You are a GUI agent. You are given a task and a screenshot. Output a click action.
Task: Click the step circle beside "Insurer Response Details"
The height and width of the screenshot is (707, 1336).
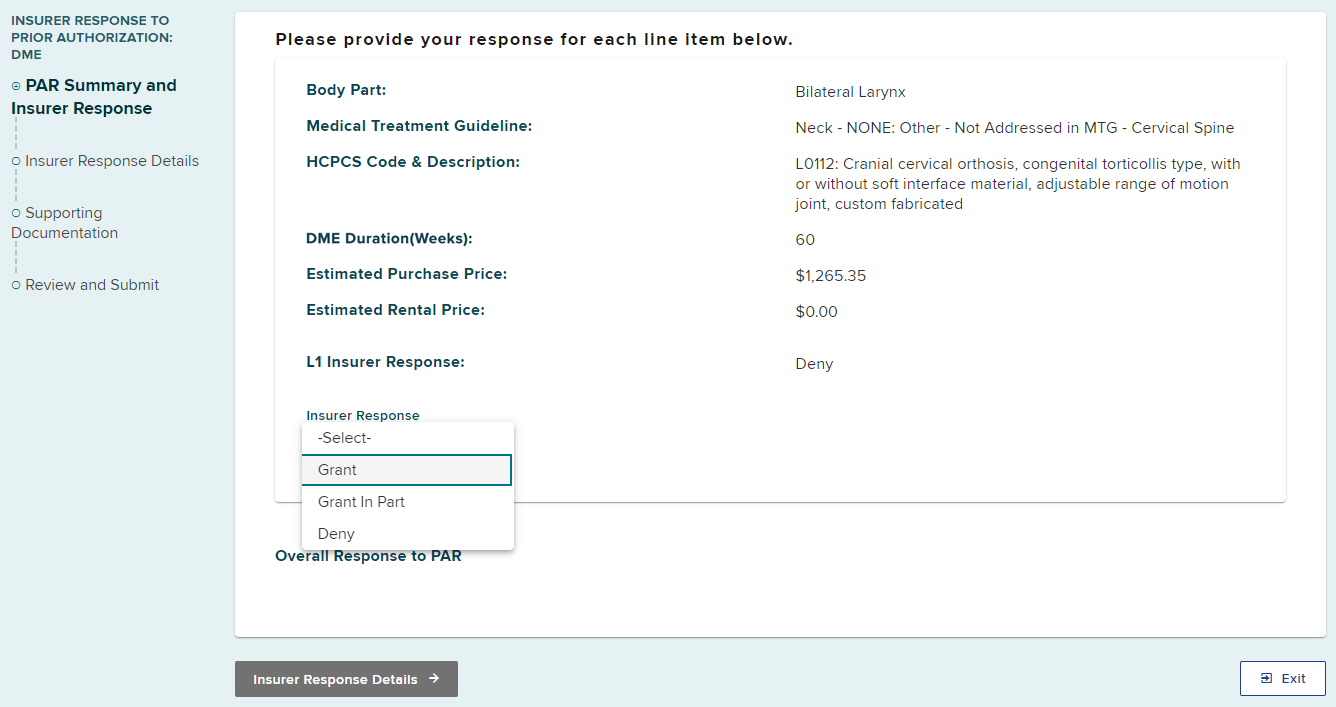(x=15, y=160)
